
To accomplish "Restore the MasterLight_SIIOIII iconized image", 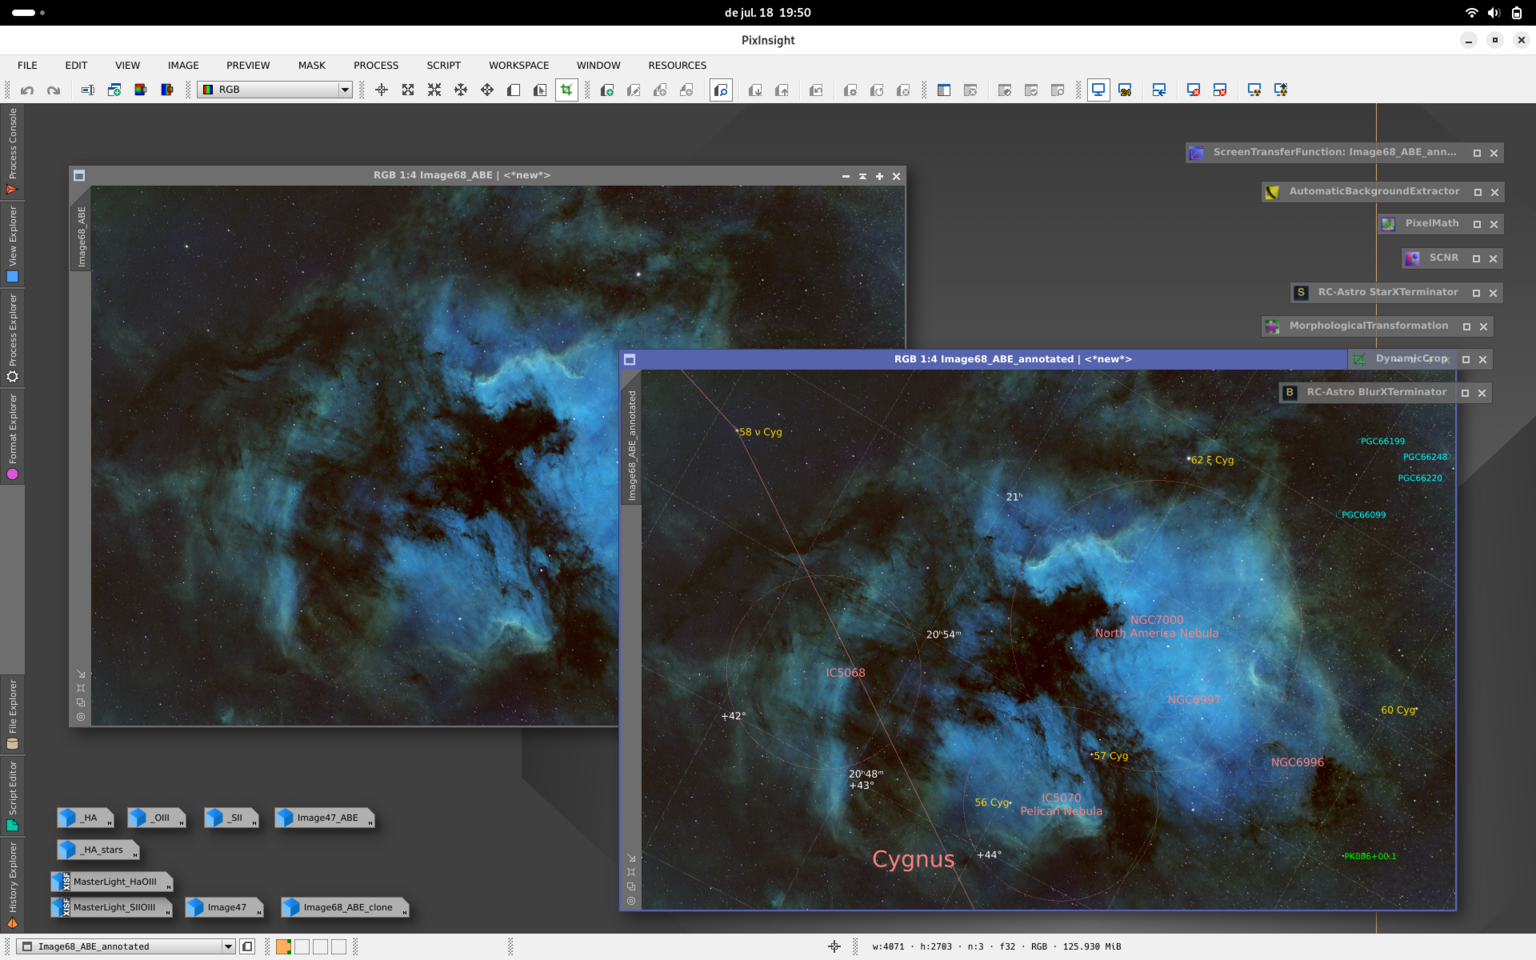I will click(112, 908).
